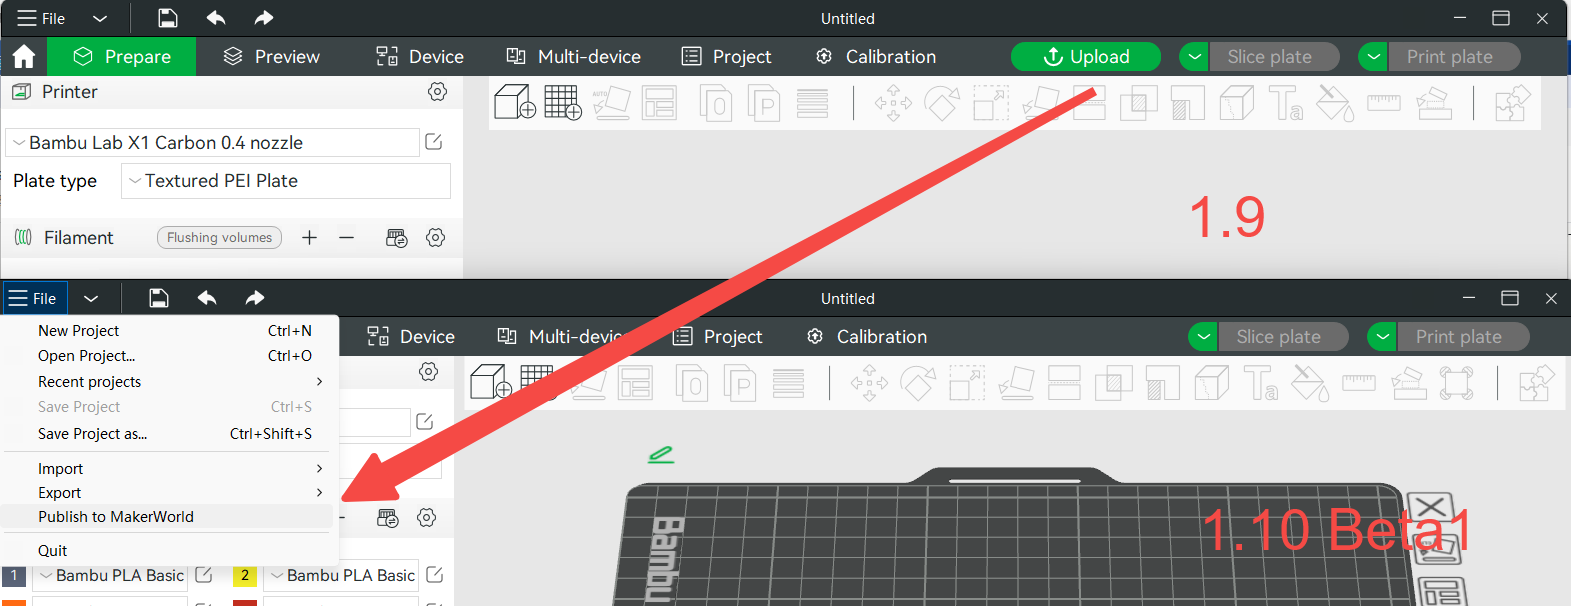
Task: Select the Move tool in upper window toolbar
Action: click(893, 103)
